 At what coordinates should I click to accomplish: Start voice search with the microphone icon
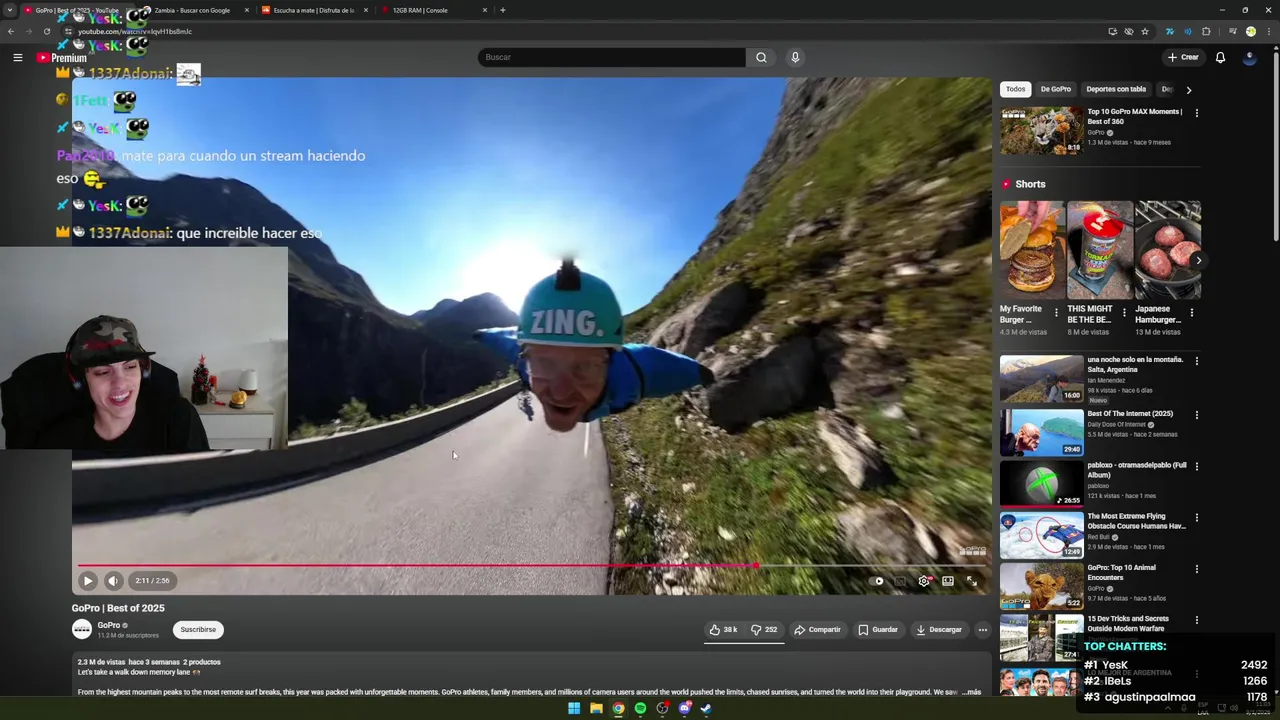click(x=795, y=57)
